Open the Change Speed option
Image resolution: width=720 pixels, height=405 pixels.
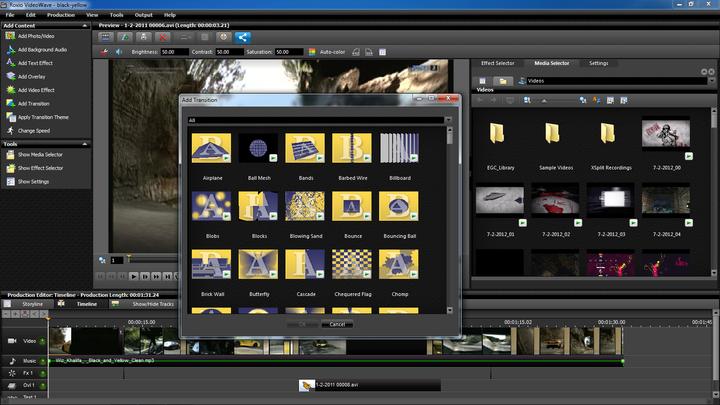click(x=28, y=131)
